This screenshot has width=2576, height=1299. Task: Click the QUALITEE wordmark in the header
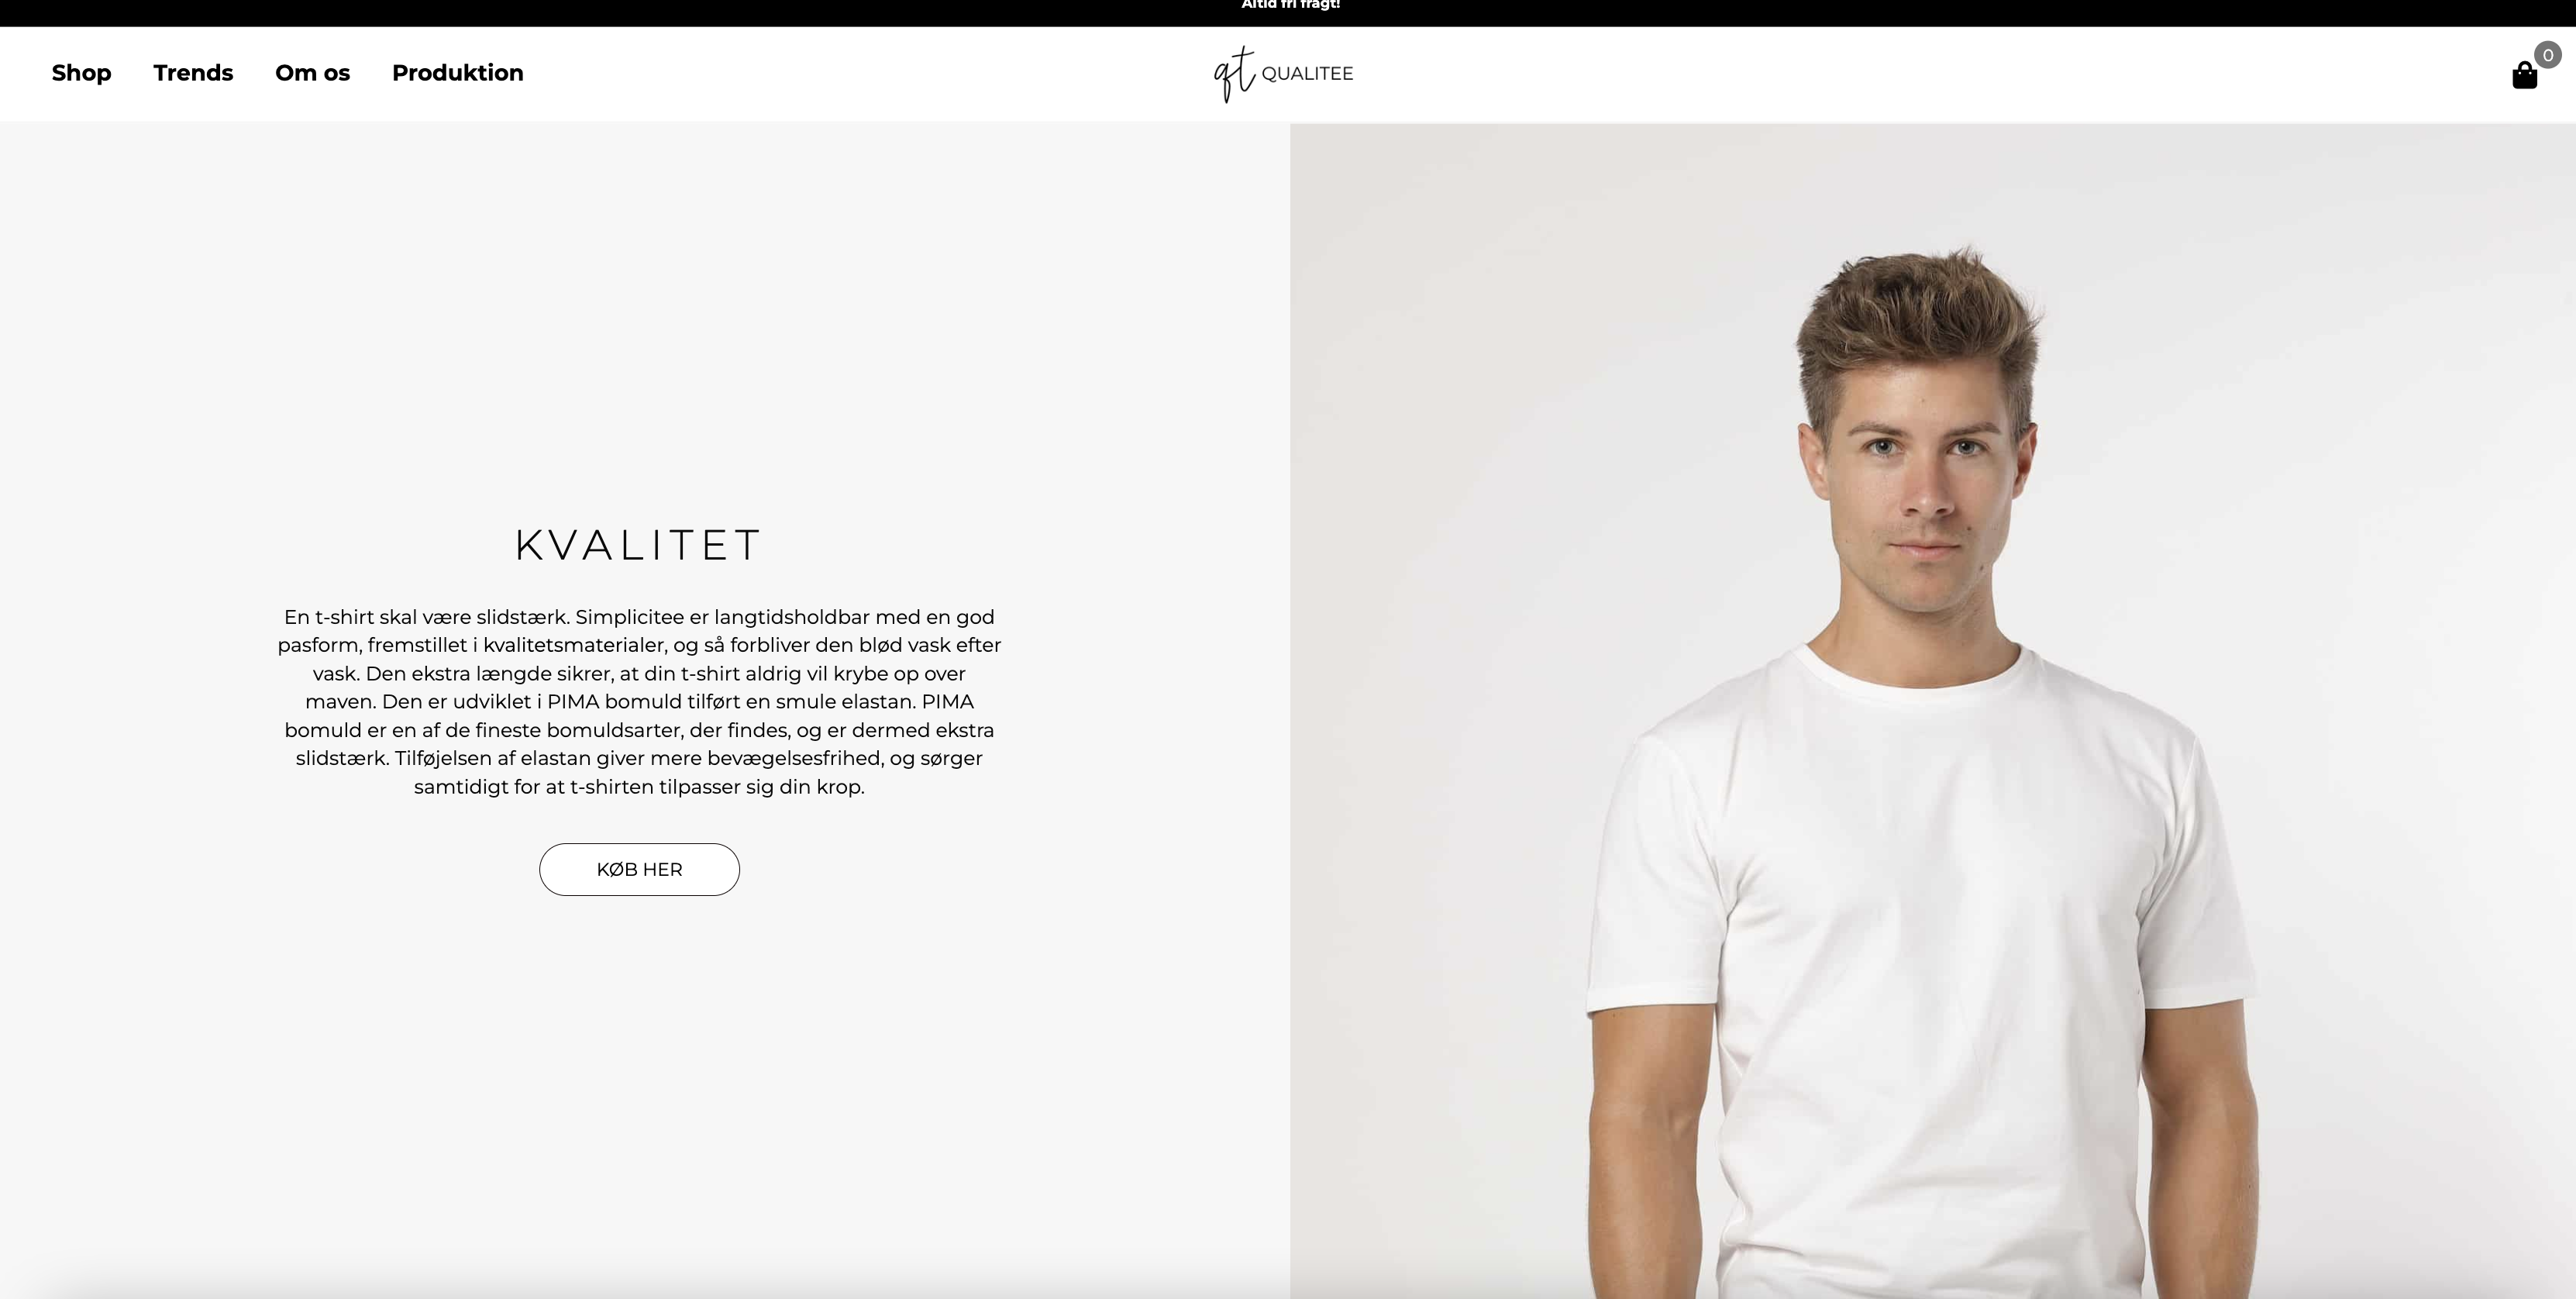click(x=1307, y=73)
